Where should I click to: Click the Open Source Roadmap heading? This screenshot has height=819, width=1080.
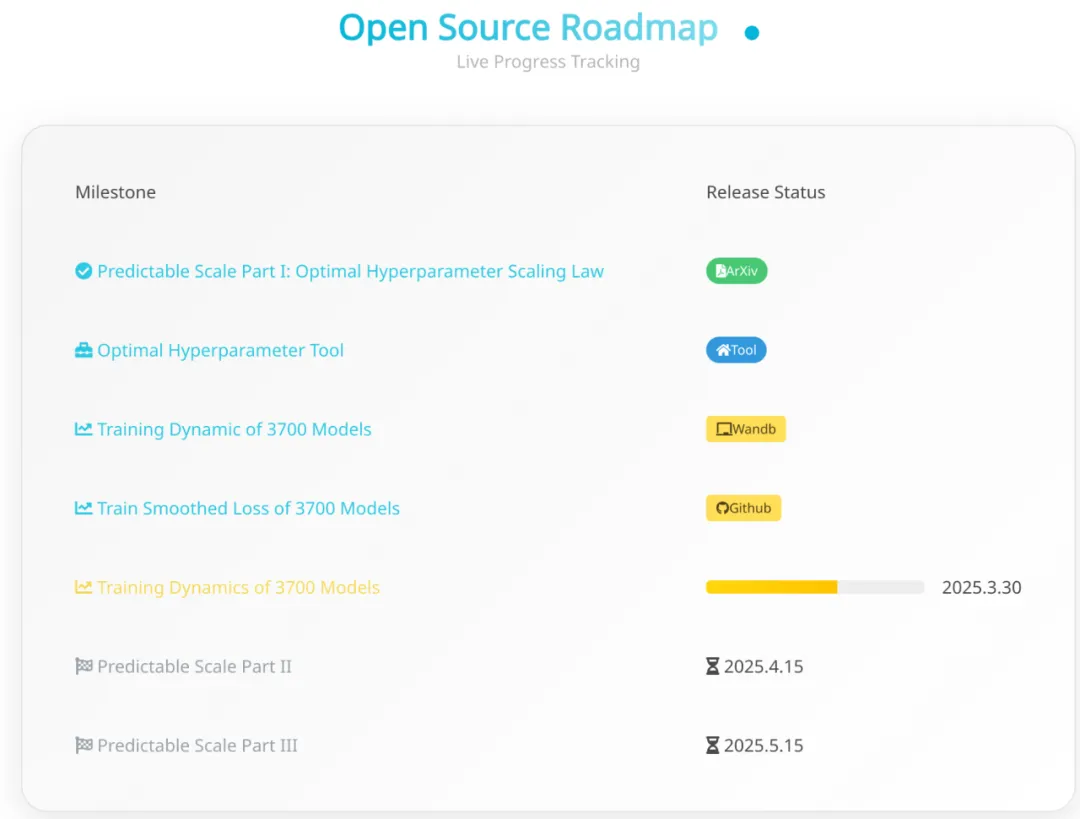[528, 28]
